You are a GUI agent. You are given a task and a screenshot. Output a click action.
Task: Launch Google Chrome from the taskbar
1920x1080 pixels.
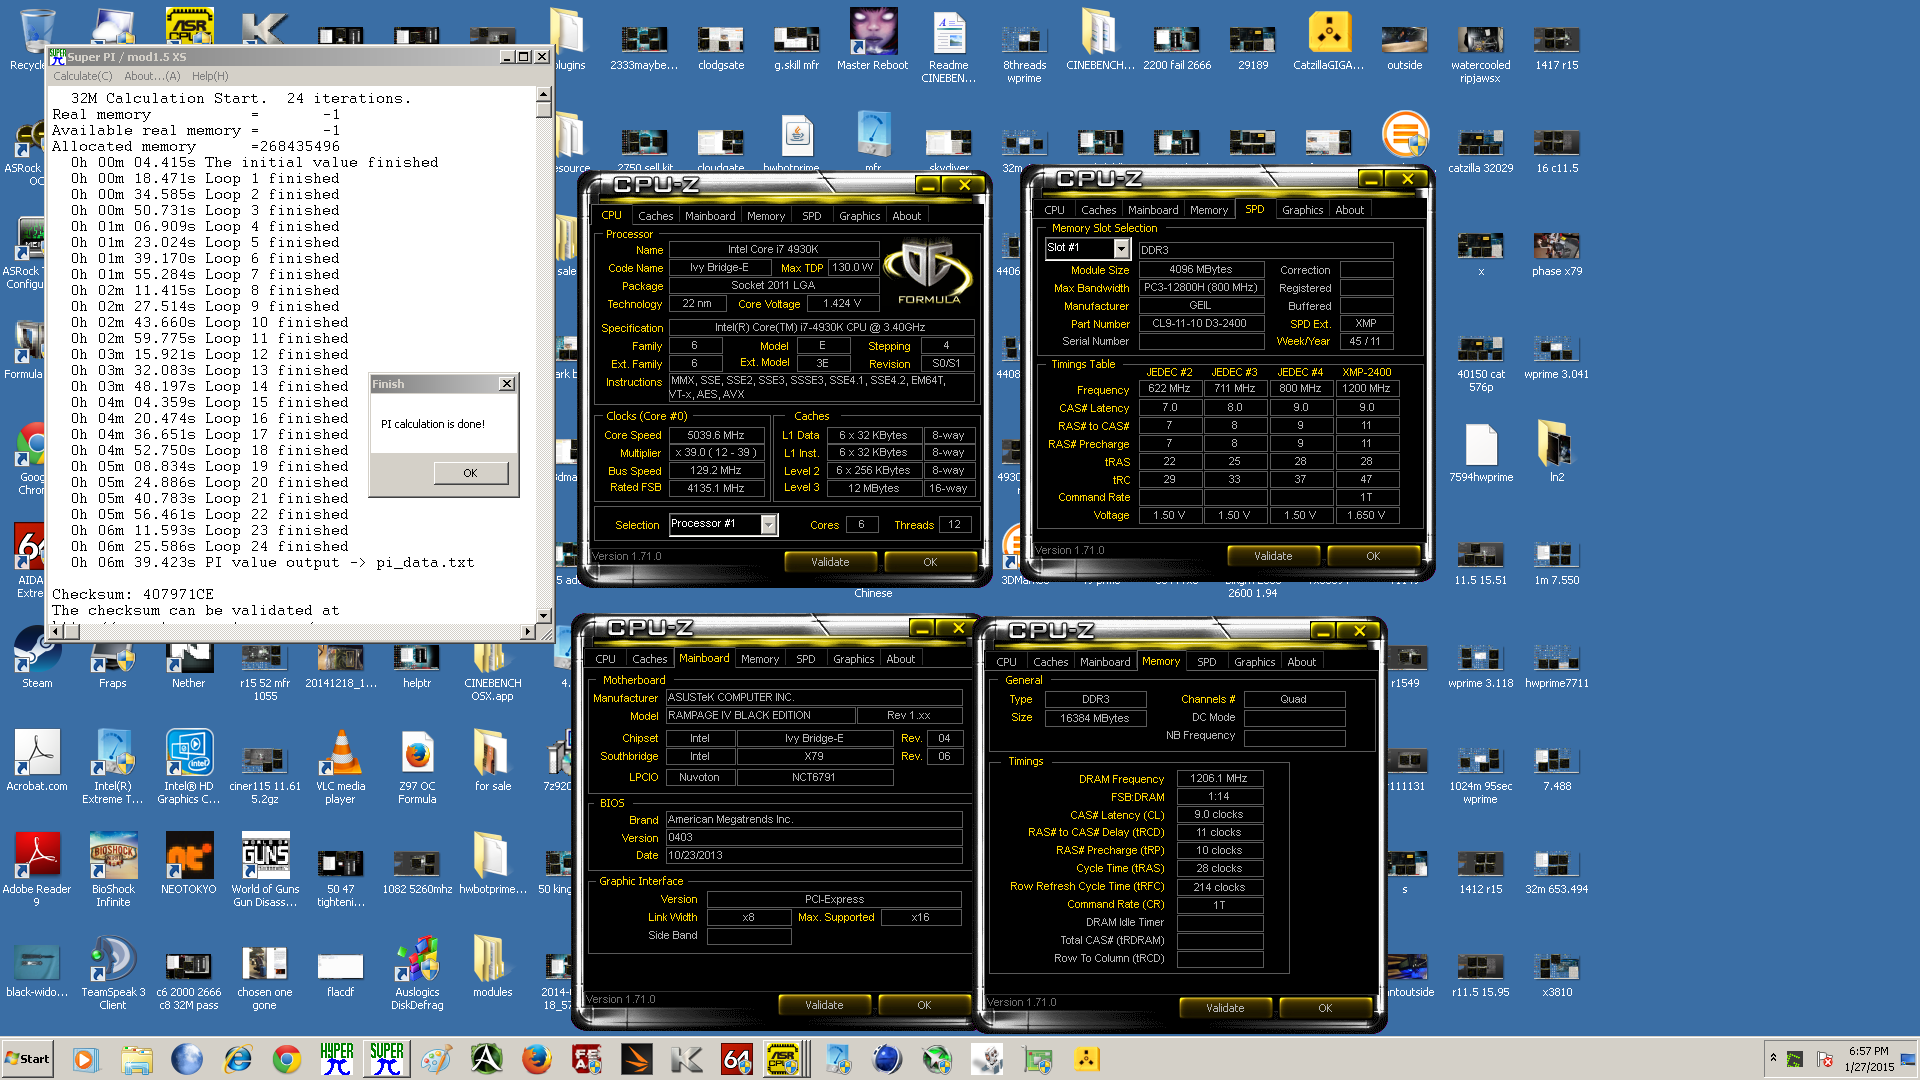(287, 1059)
